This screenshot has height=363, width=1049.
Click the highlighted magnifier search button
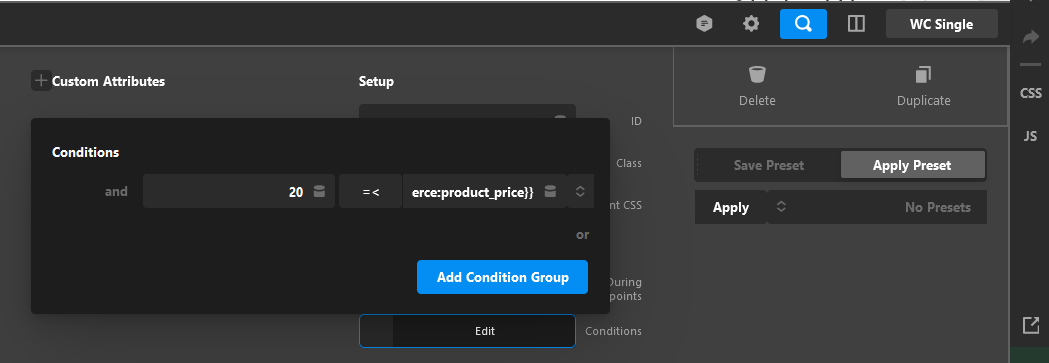click(803, 24)
